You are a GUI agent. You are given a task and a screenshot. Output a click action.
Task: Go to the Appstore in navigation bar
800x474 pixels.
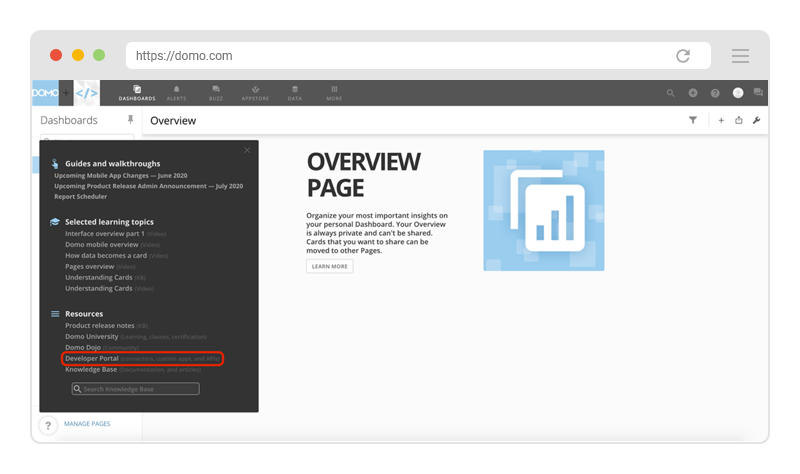point(255,92)
